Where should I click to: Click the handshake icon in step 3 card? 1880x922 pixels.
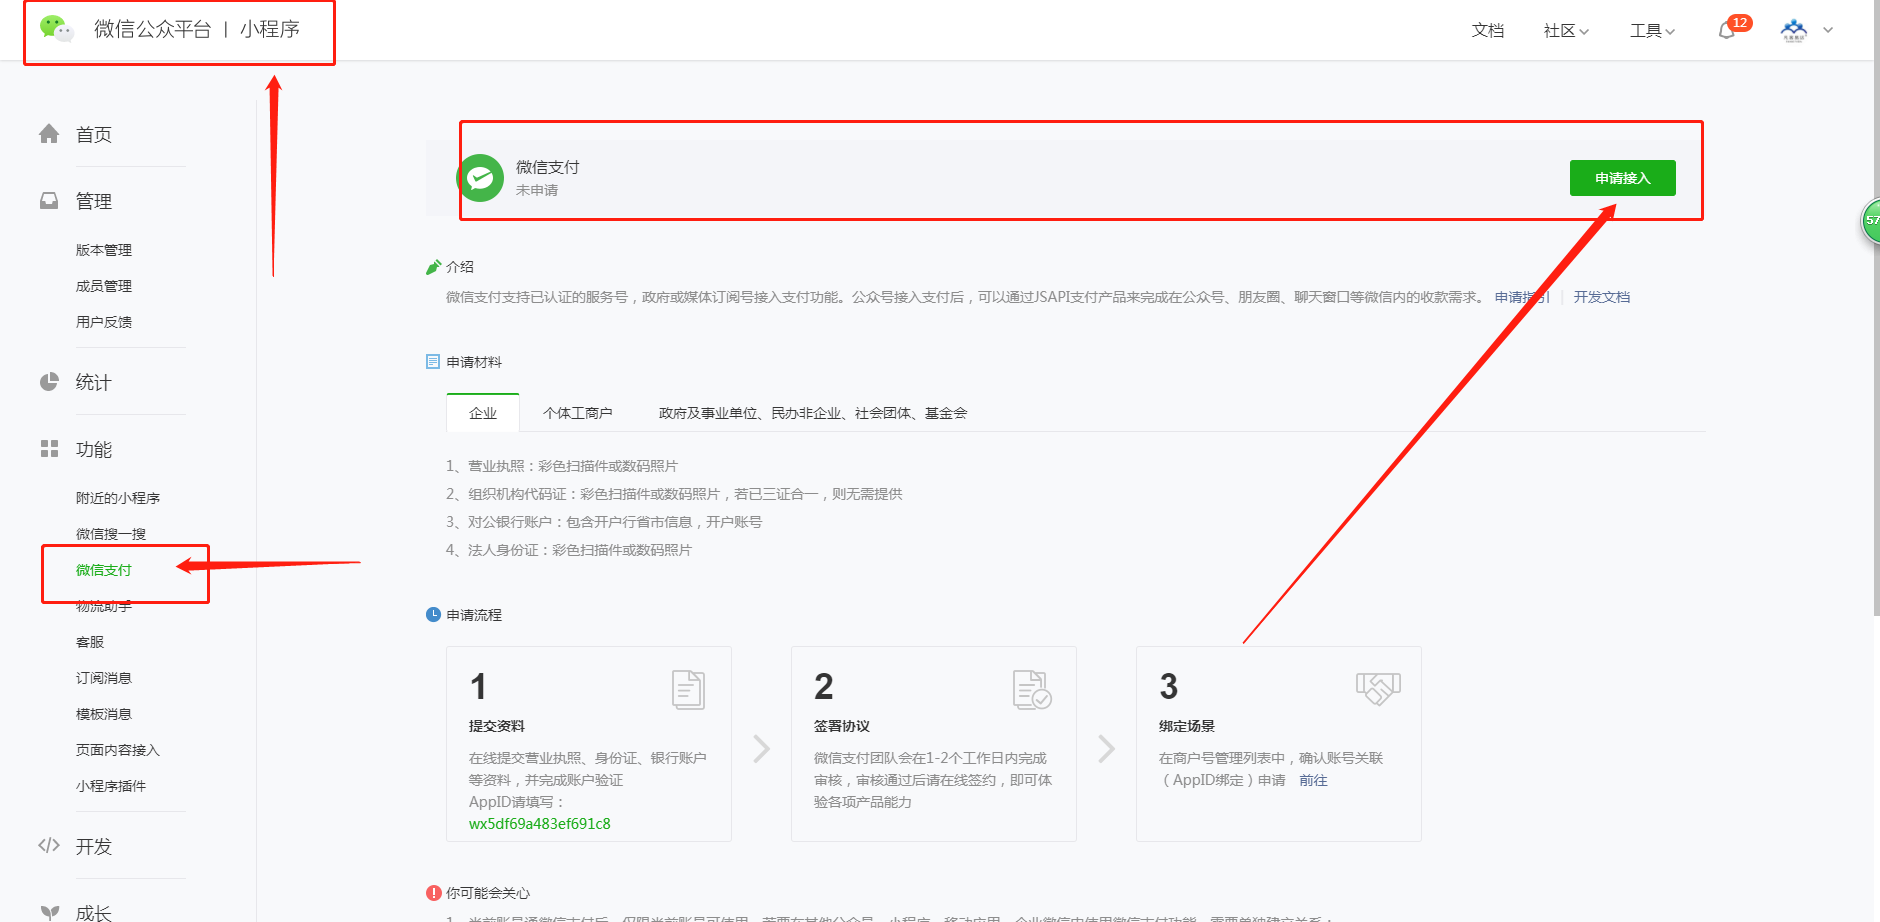[x=1378, y=688]
